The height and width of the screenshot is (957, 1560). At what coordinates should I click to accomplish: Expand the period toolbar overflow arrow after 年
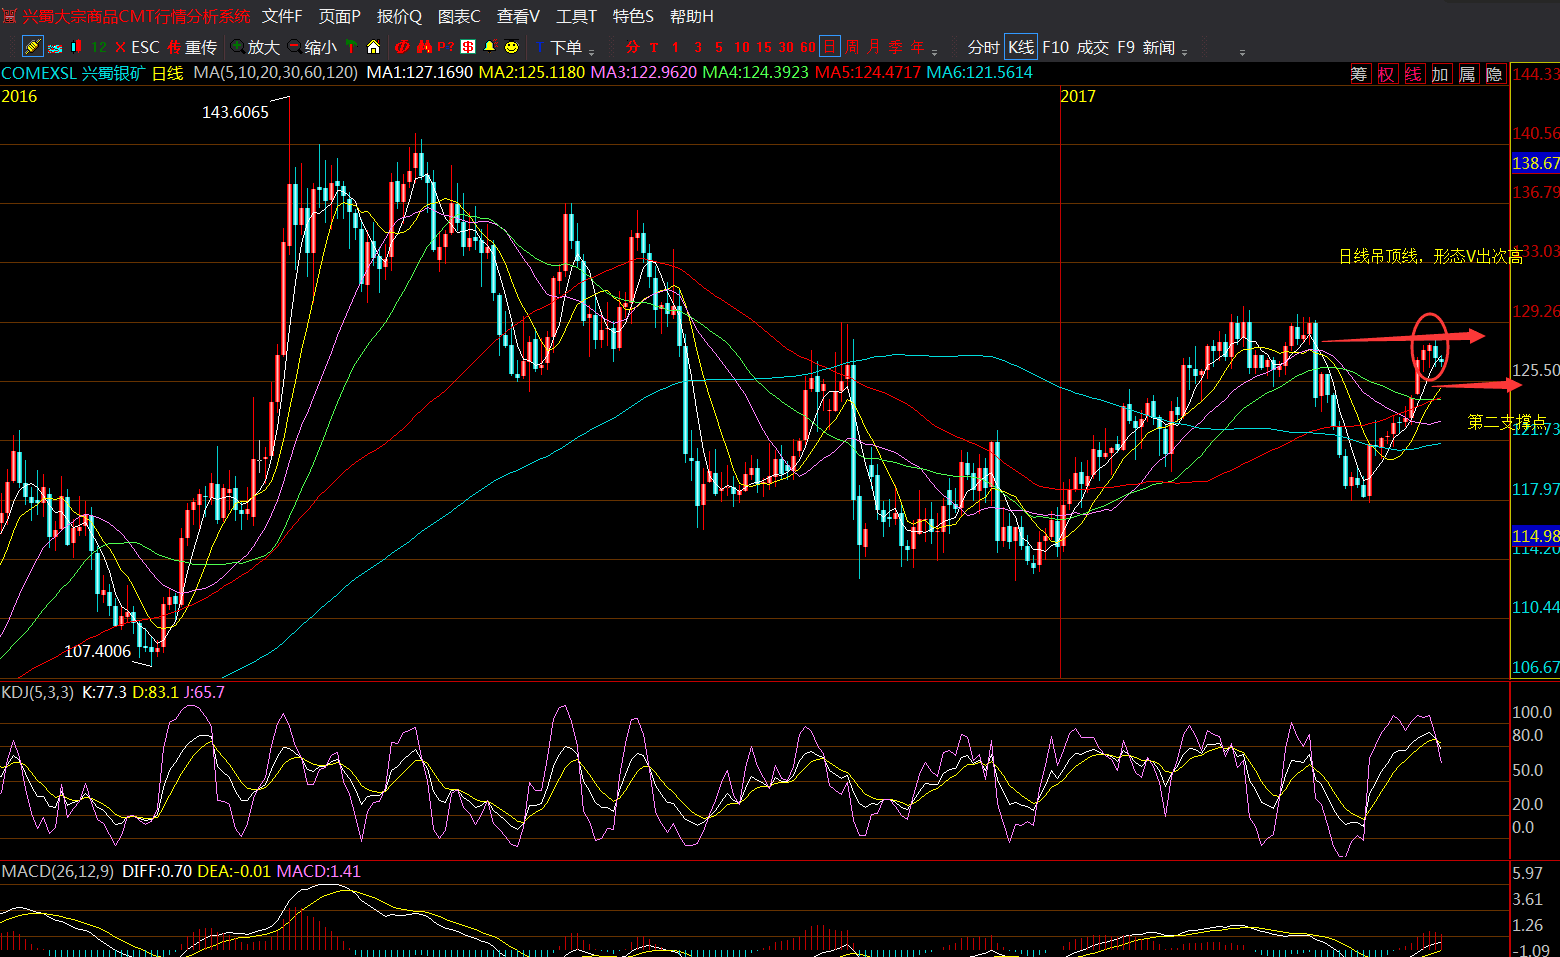[x=935, y=51]
